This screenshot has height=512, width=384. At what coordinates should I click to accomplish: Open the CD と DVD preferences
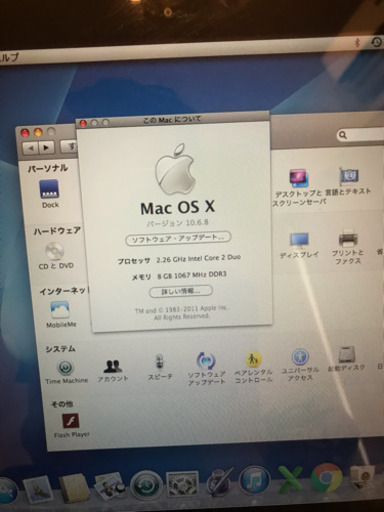pyautogui.click(x=55, y=256)
